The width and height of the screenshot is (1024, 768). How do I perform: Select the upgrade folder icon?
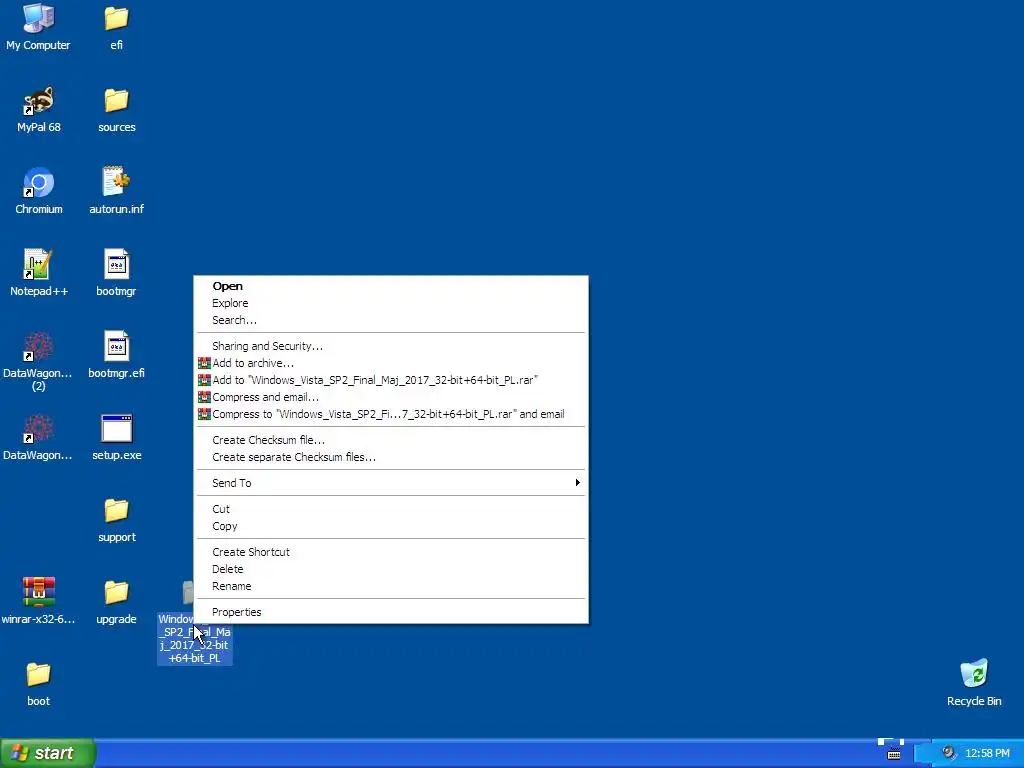click(x=116, y=592)
